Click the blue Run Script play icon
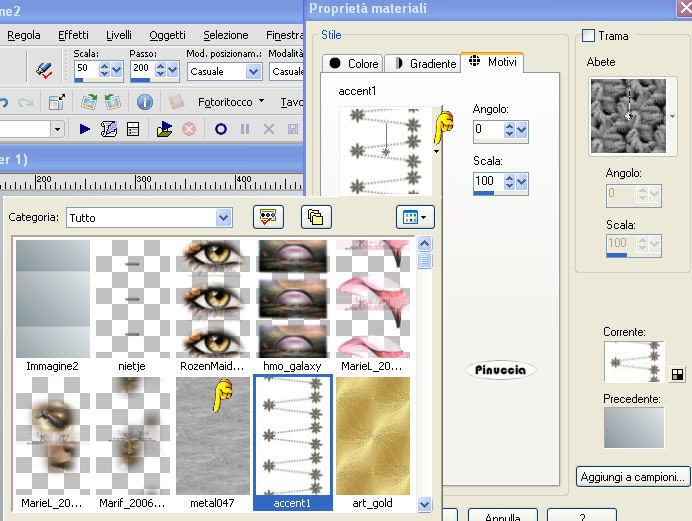 84,129
